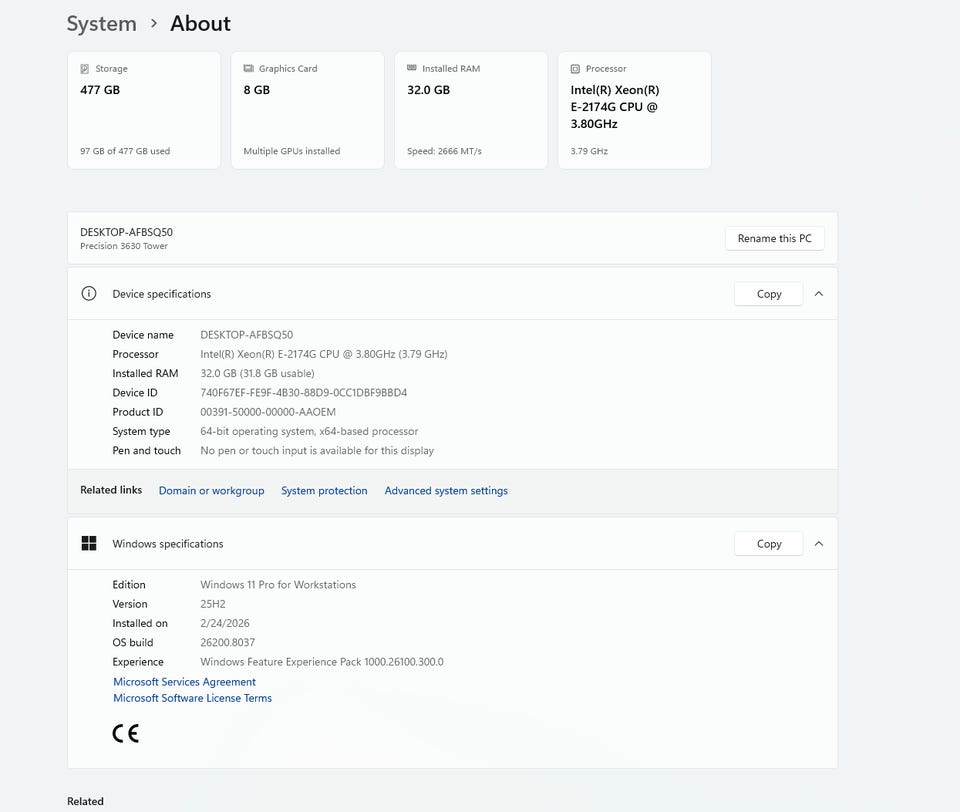The width and height of the screenshot is (960, 812).
Task: Click the Graphics Card icon
Action: pyautogui.click(x=248, y=69)
